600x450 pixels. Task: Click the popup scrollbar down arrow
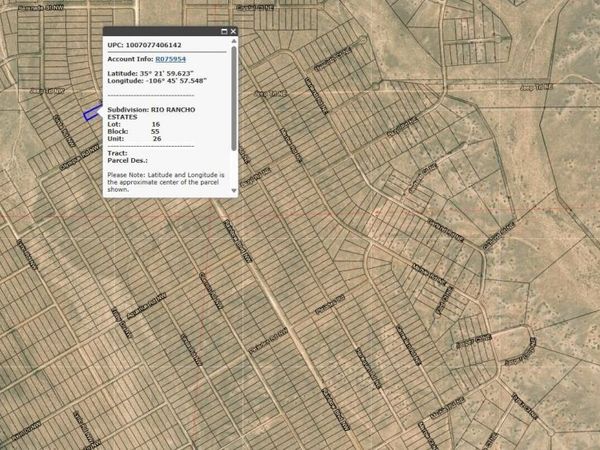pos(233,189)
